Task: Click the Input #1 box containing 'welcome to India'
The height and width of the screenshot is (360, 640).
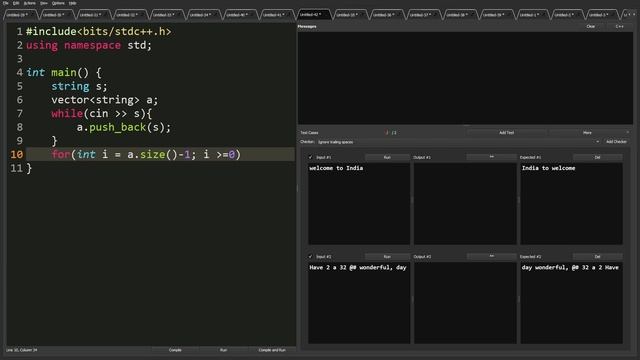Action: click(x=359, y=204)
